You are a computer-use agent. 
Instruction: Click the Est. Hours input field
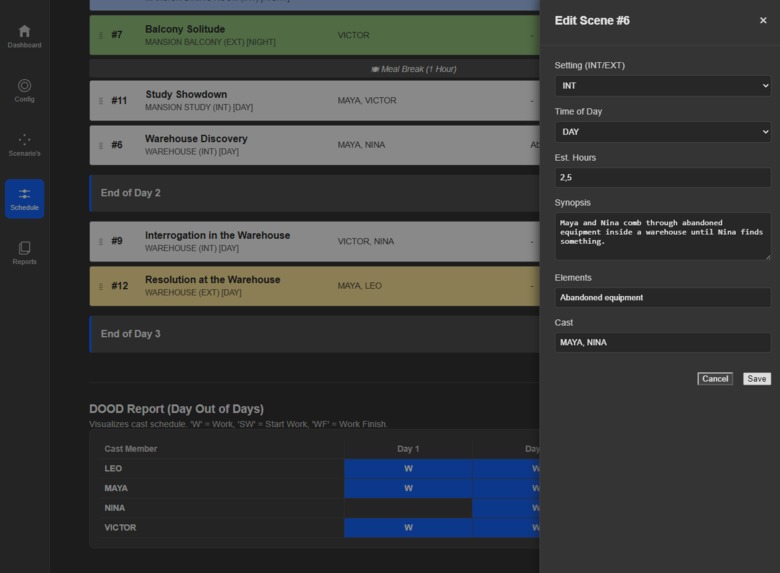click(x=663, y=178)
